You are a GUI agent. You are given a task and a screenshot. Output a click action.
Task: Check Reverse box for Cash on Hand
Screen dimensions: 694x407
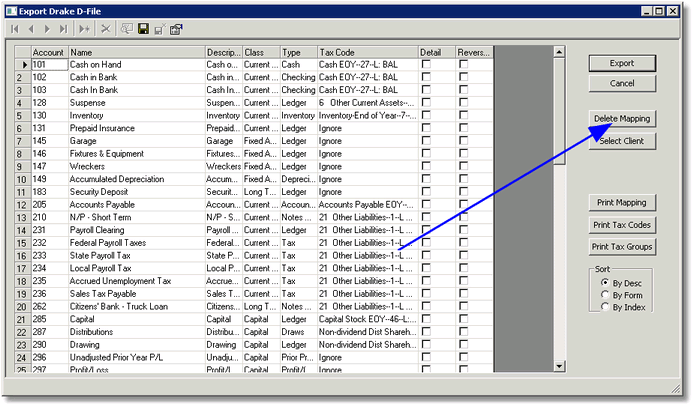[463, 64]
